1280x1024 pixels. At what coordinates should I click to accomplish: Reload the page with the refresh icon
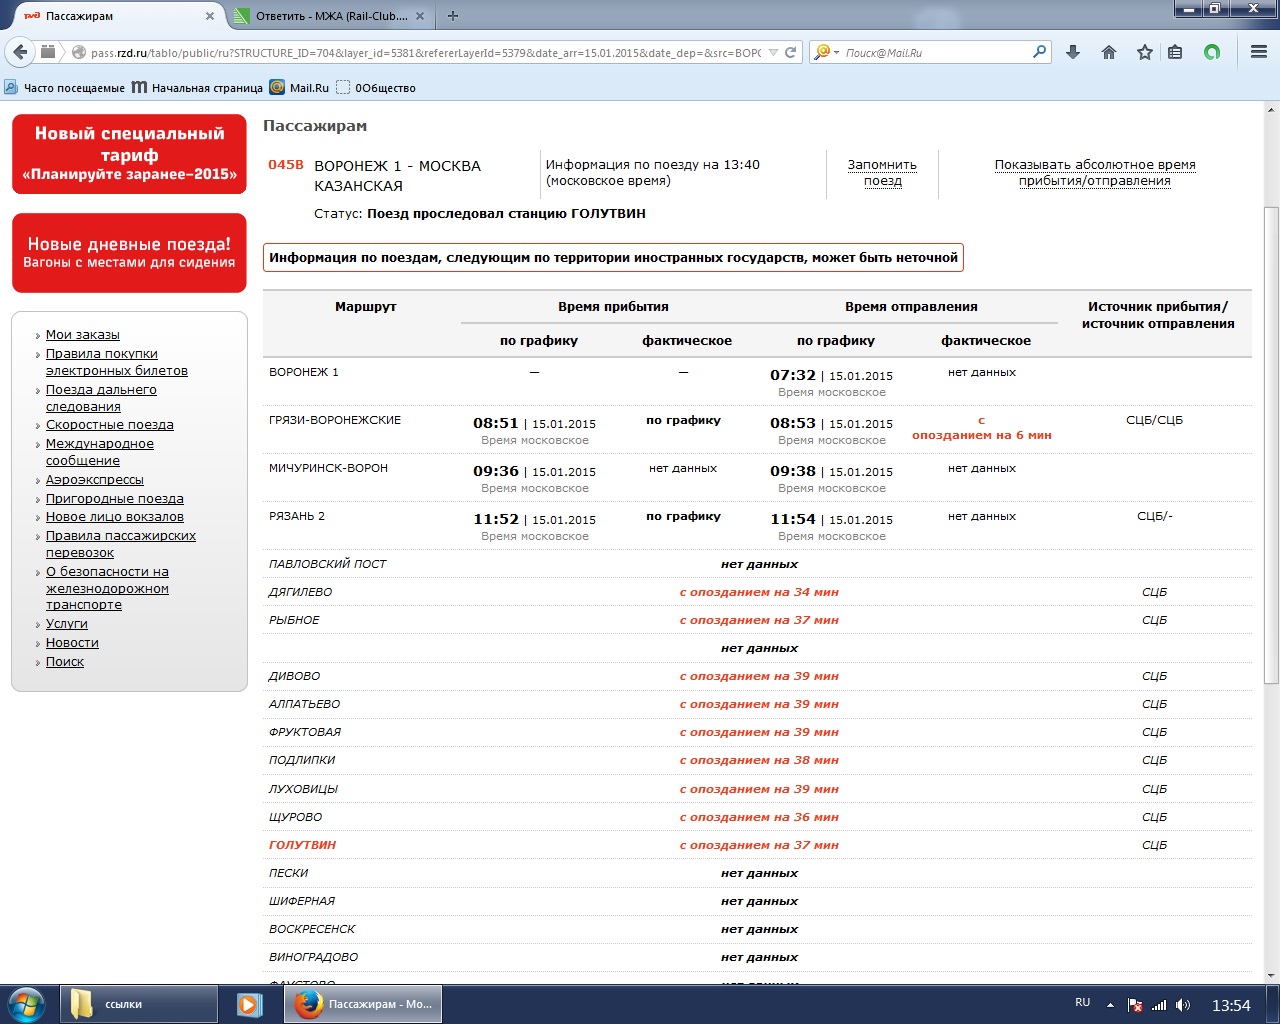point(791,52)
